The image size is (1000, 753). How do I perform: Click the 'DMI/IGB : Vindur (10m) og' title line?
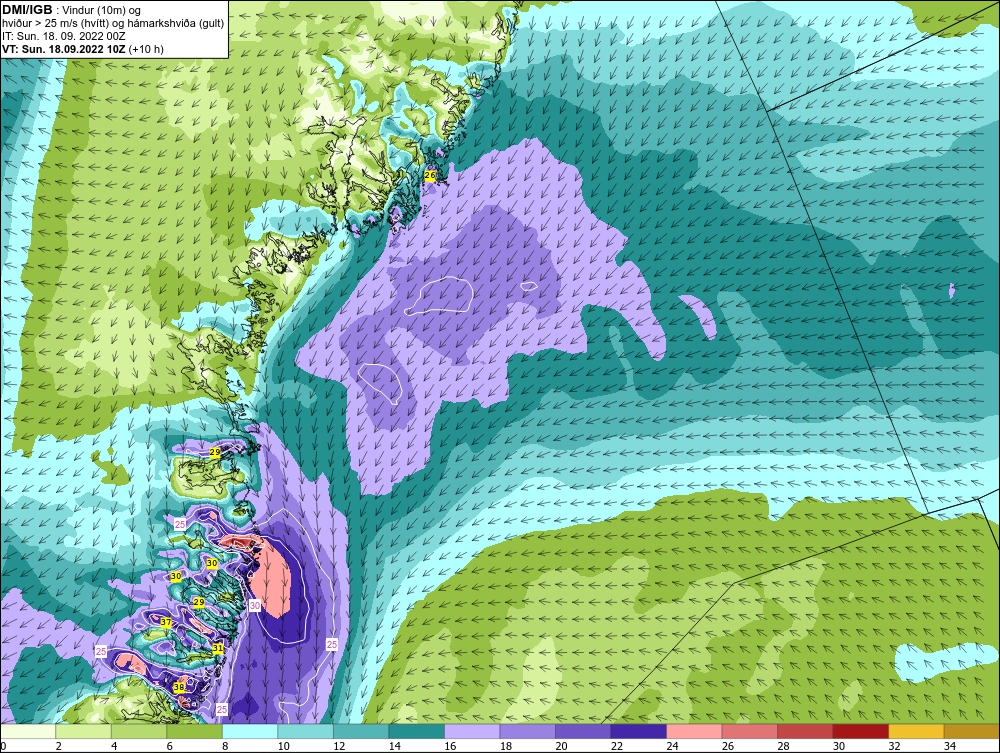pyautogui.click(x=71, y=10)
